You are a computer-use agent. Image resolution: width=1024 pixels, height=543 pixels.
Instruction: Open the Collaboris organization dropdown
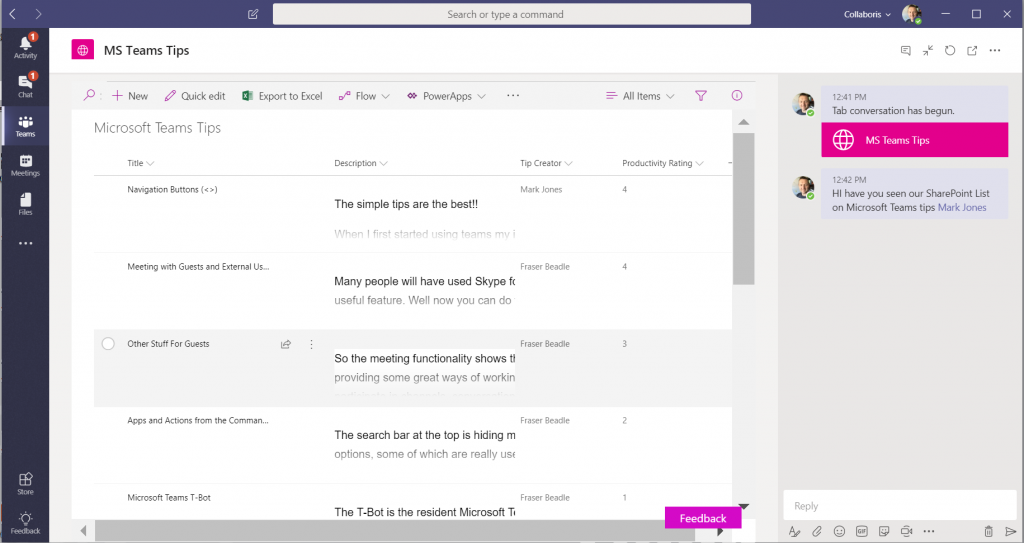(x=867, y=14)
